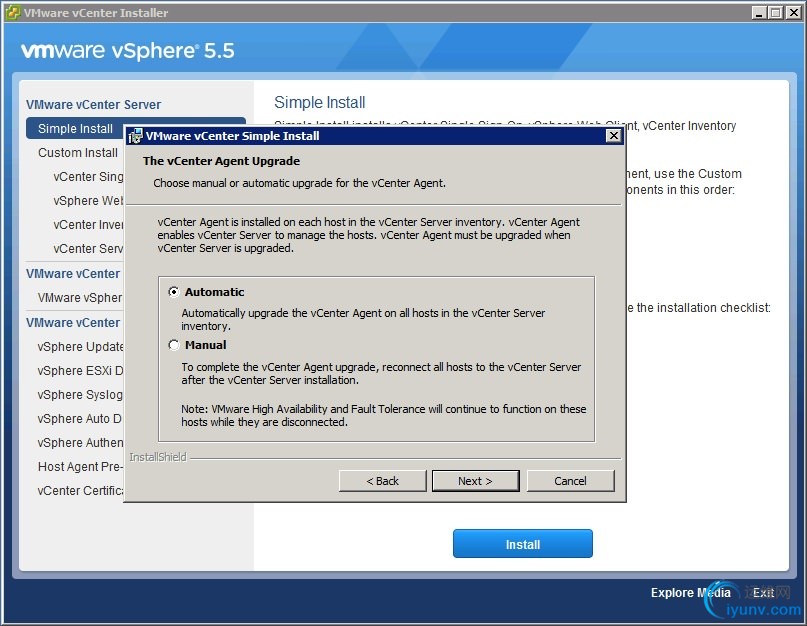Open vSphere Authentication Proxy entry
Image resolution: width=807 pixels, height=626 pixels.
(80, 443)
